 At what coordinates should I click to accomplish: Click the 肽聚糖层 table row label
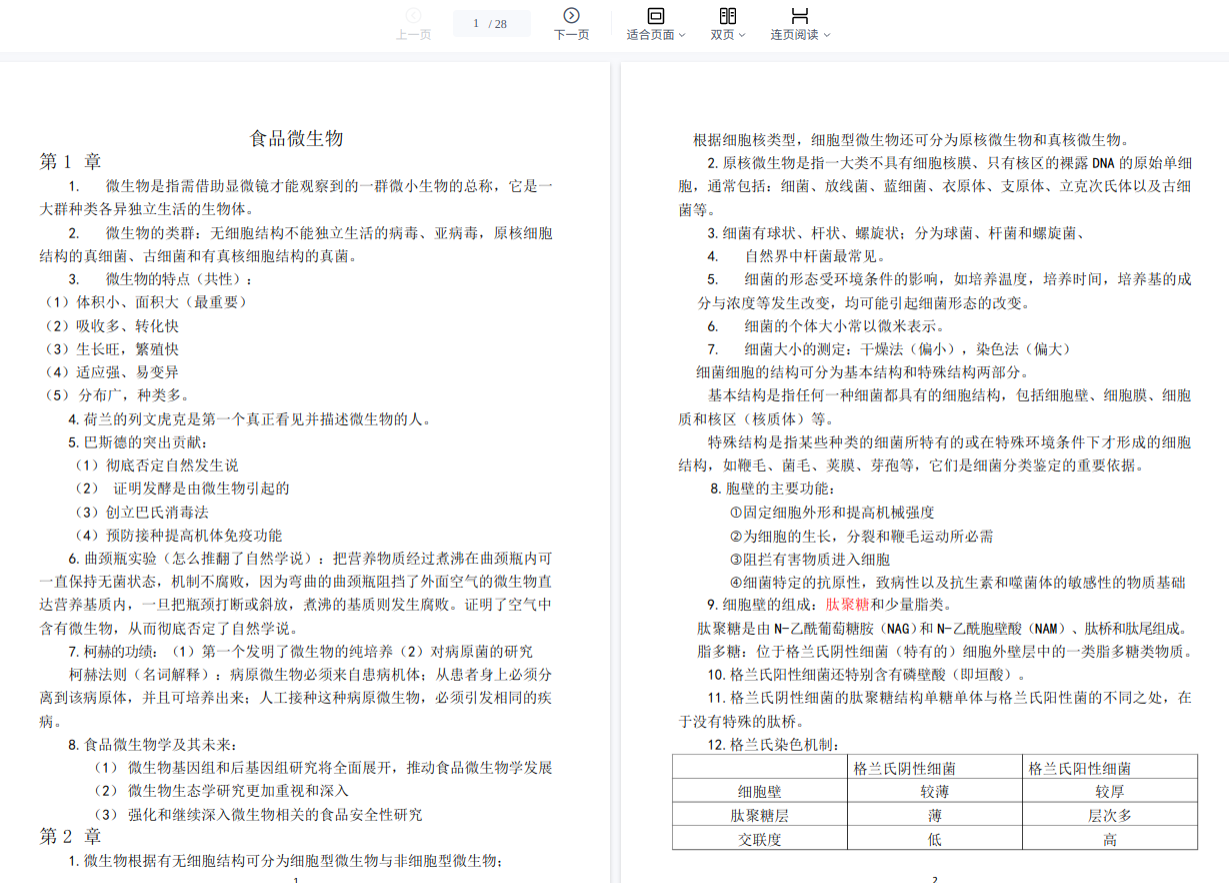(759, 816)
